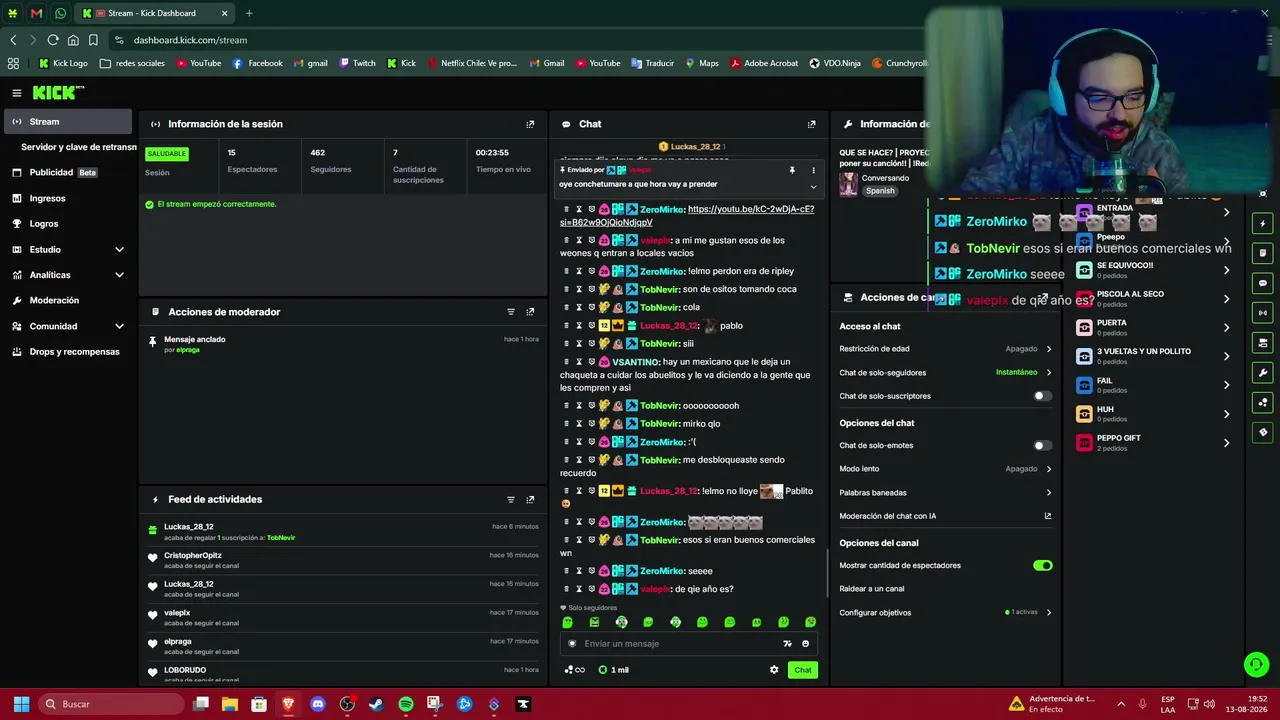Open a new browser tab
Viewport: 1280px width, 720px height.
(249, 13)
